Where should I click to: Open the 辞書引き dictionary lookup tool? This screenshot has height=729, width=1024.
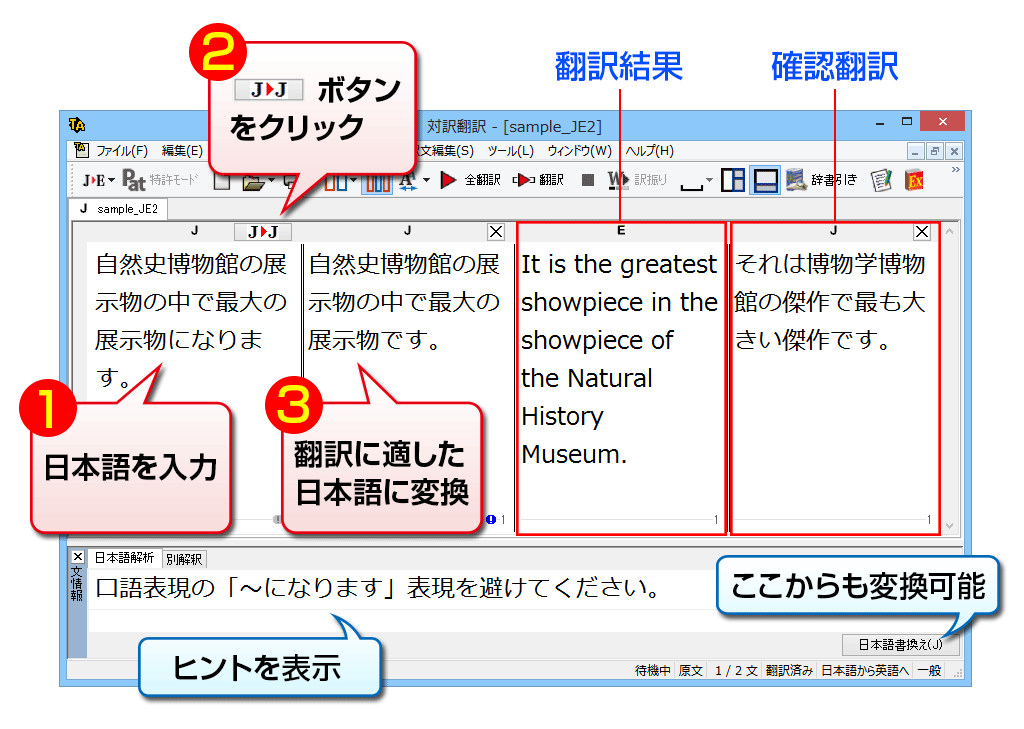click(822, 180)
